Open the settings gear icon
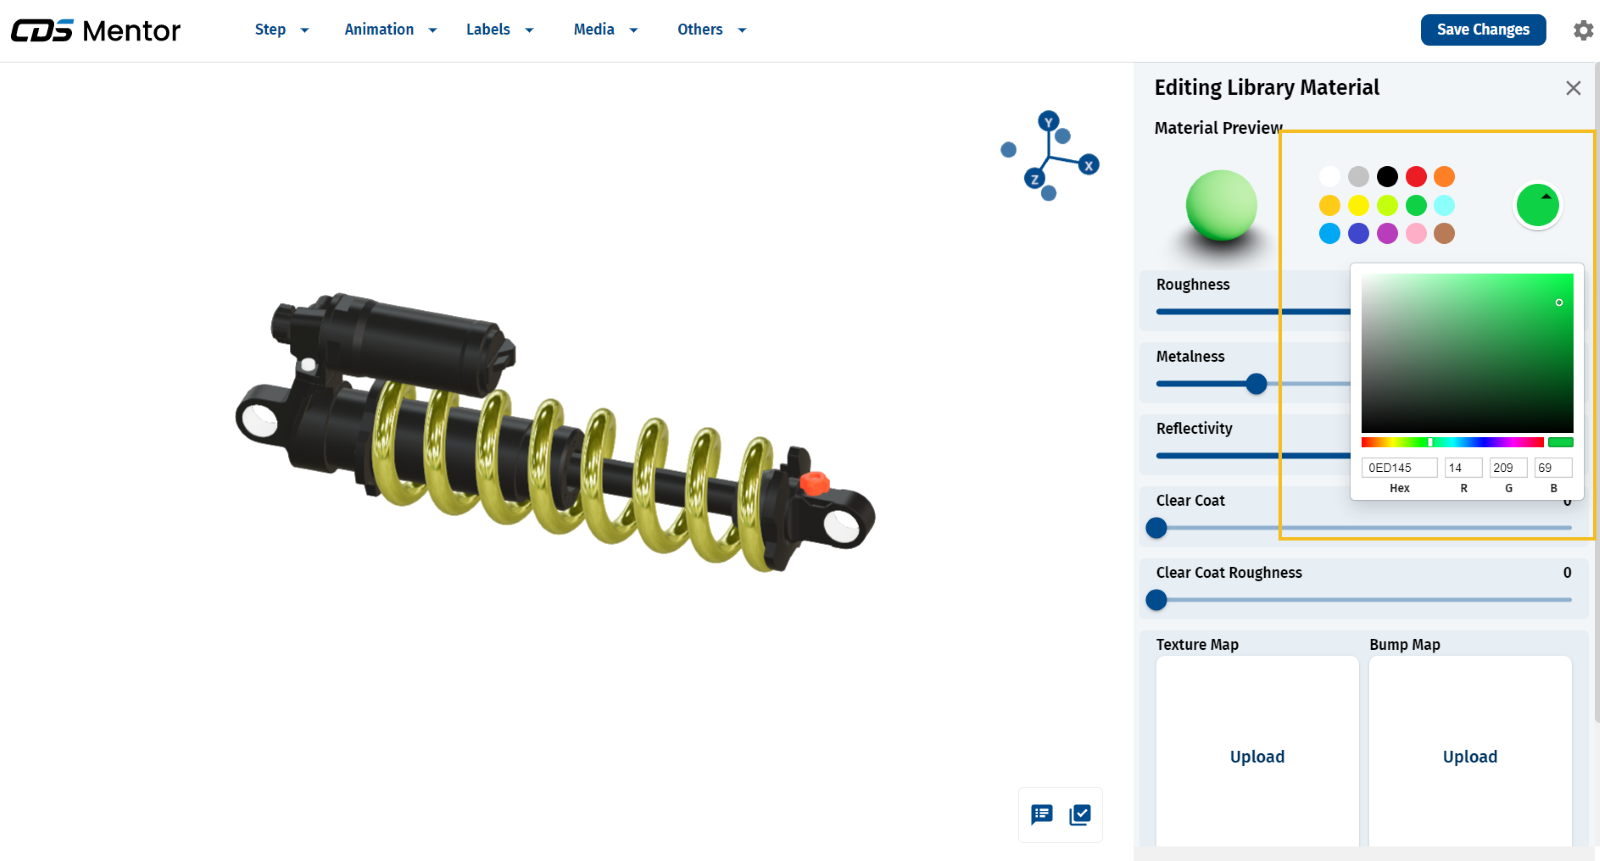Viewport: 1600px width, 861px height. (1583, 30)
